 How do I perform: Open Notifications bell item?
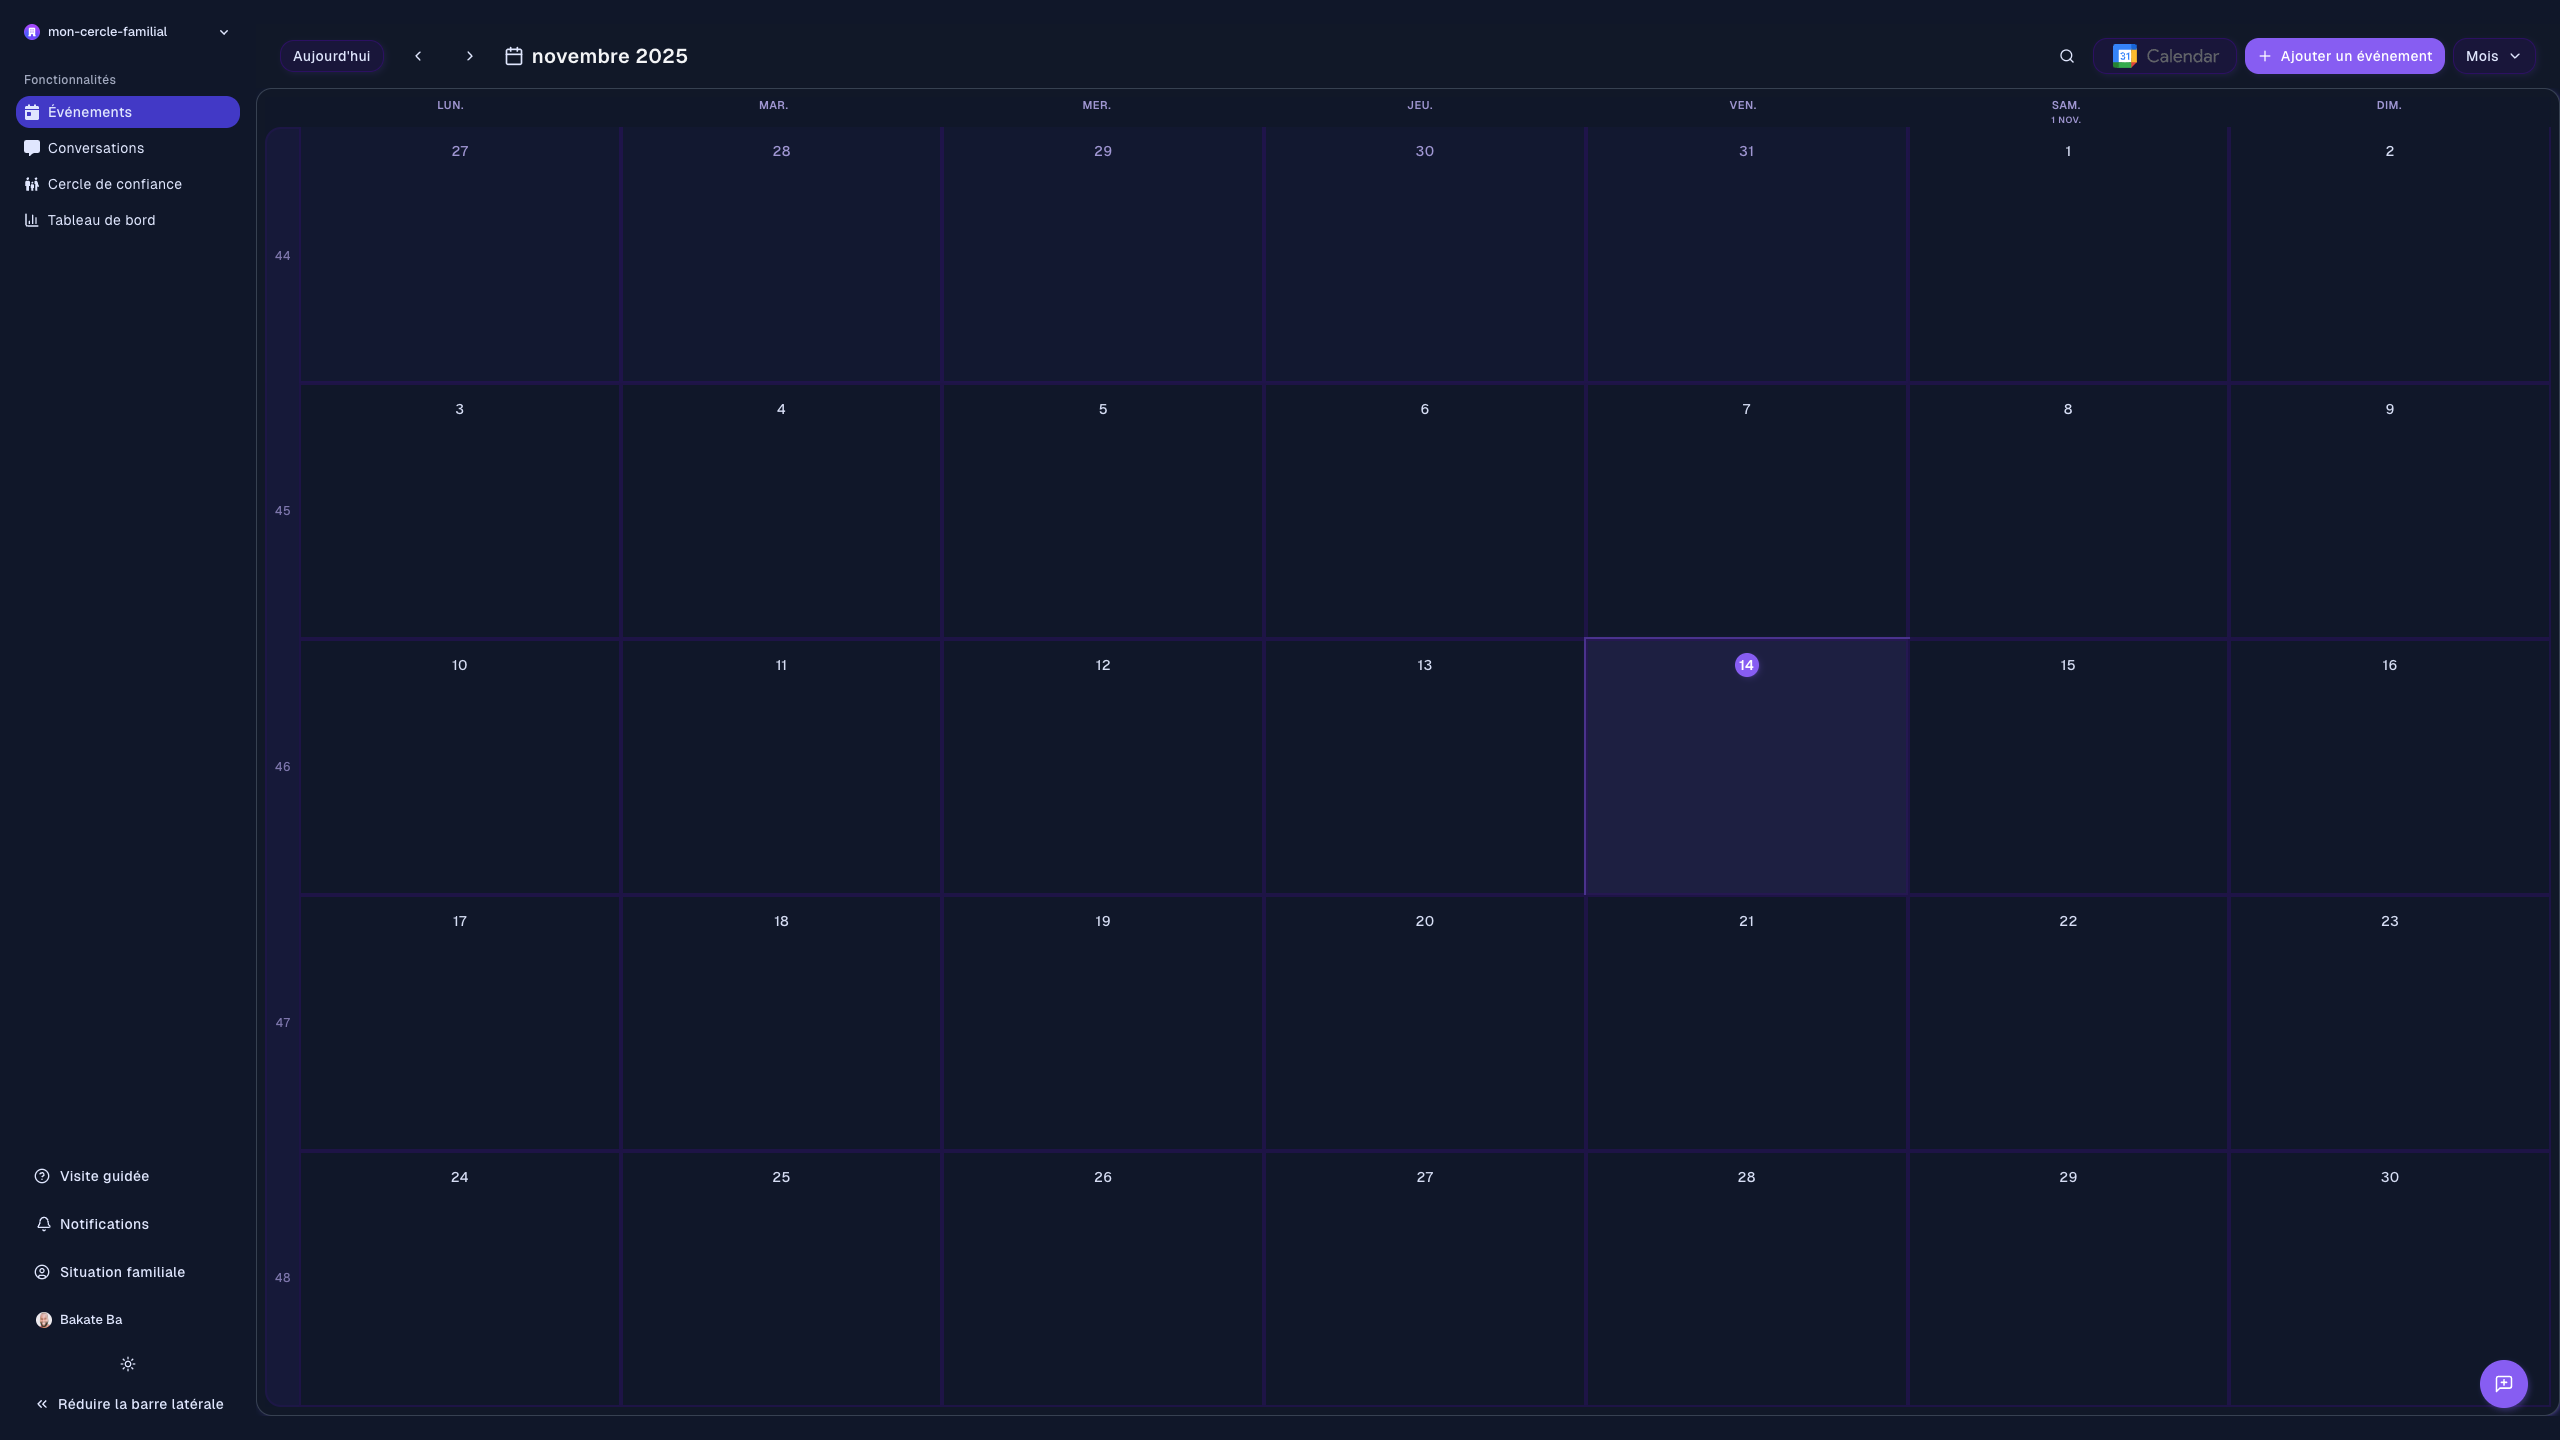[x=104, y=1224]
